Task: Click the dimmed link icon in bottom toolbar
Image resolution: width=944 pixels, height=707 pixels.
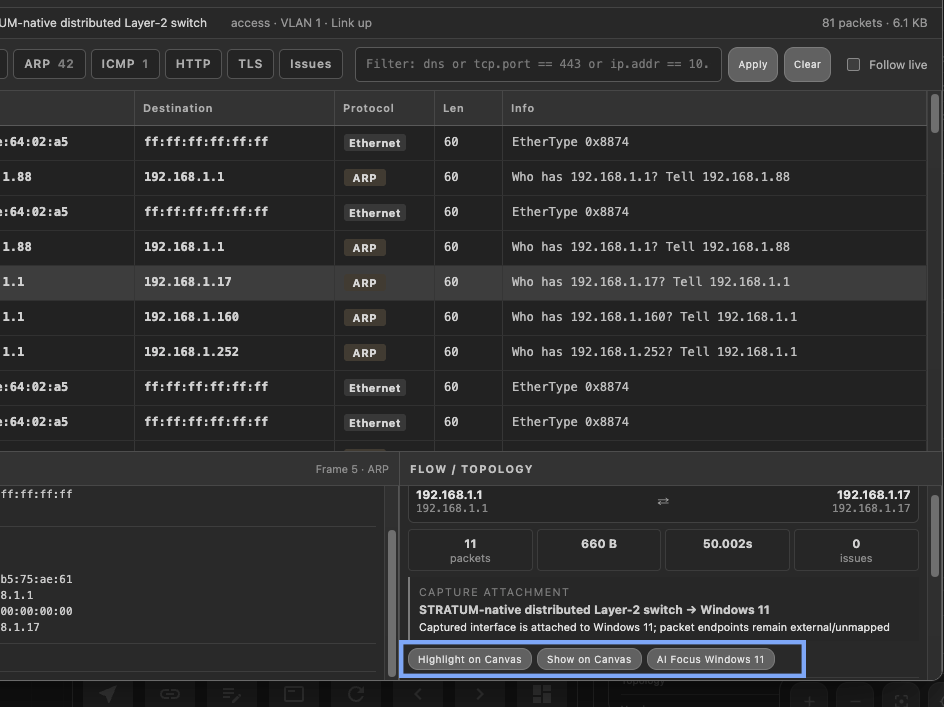Action: tap(170, 694)
